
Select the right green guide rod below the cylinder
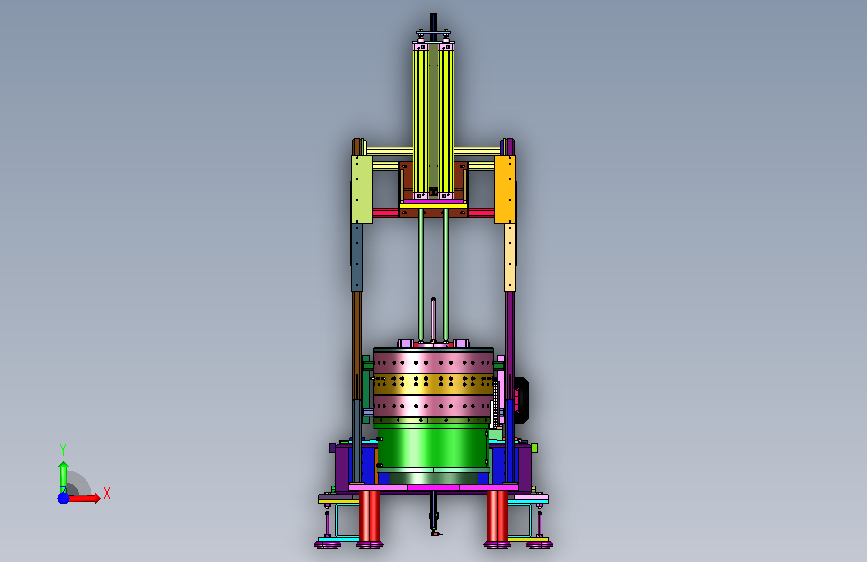[x=446, y=274]
